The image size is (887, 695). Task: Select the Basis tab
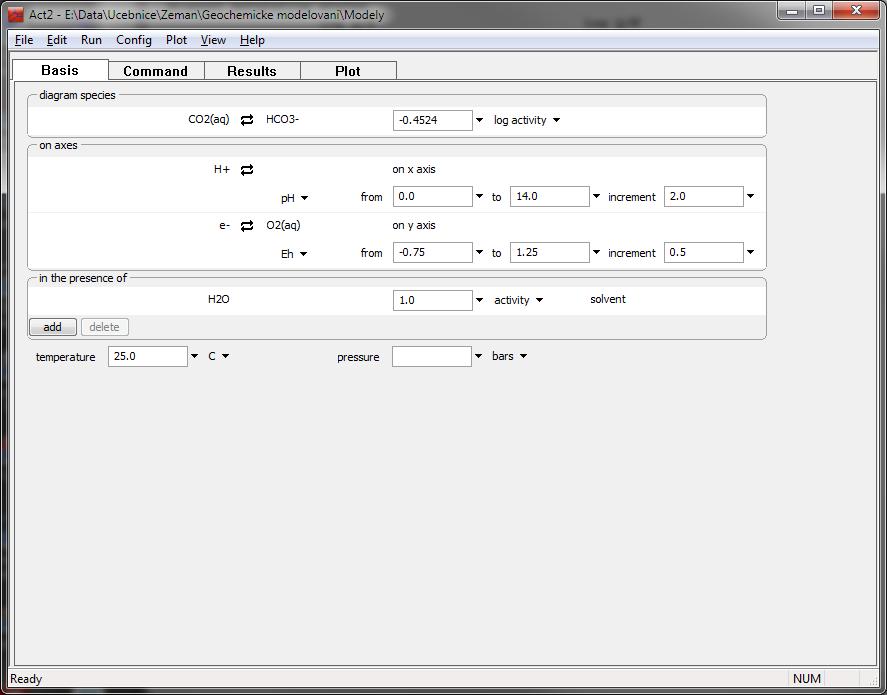60,70
